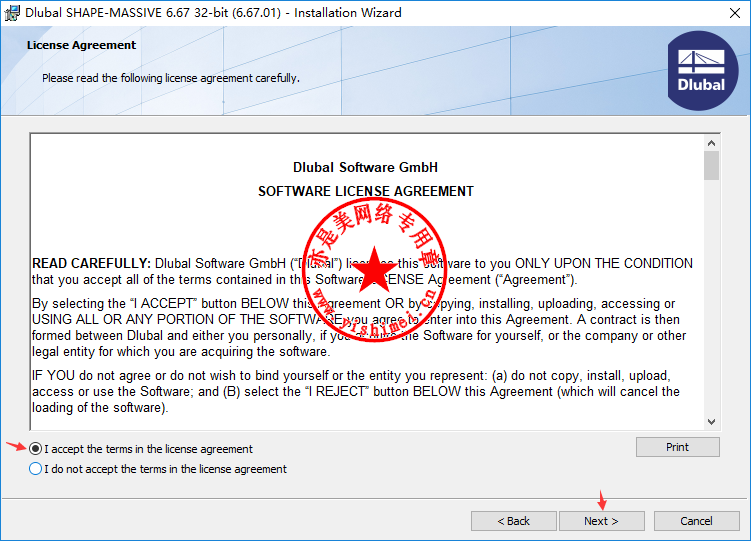Viewport: 751px width, 541px height.
Task: Go back with the < Back button
Action: (x=513, y=521)
